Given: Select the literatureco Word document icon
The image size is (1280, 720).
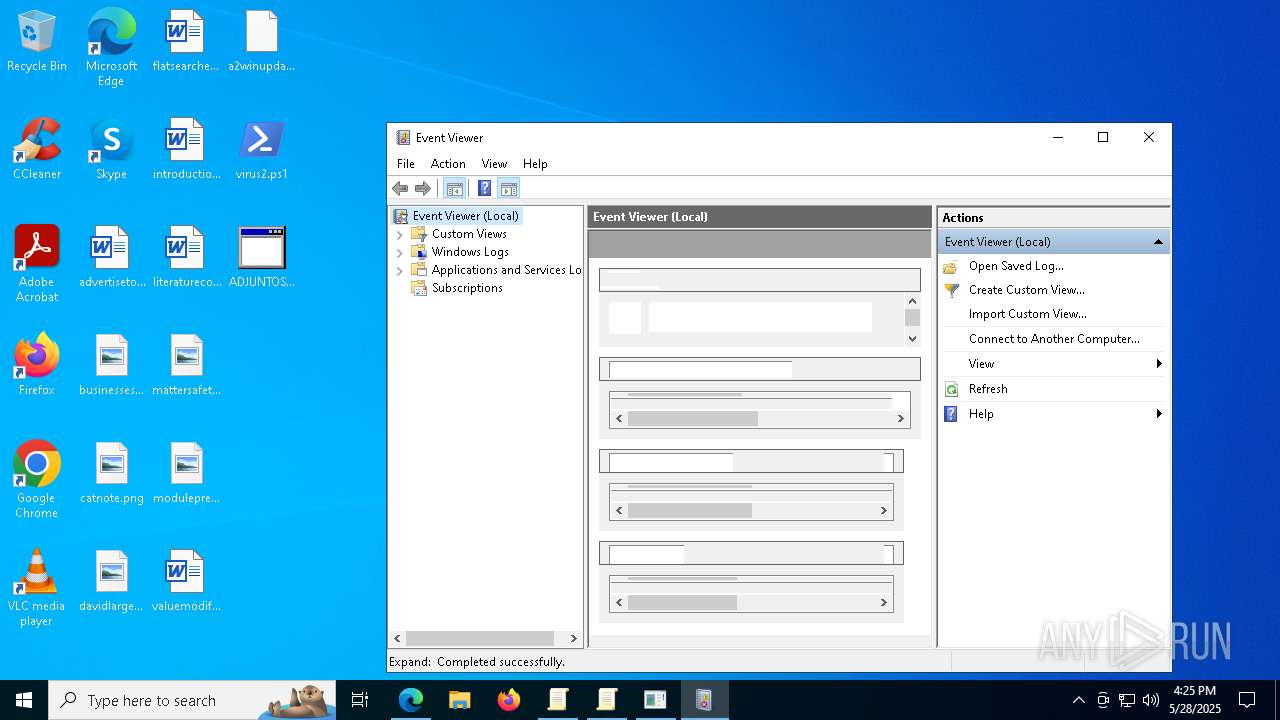Looking at the screenshot, I should point(187,257).
